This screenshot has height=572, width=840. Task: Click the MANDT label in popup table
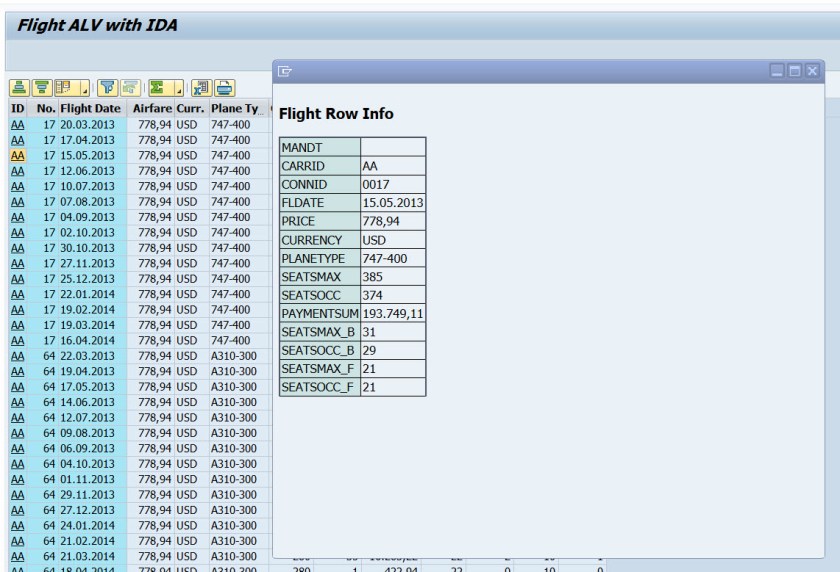pyautogui.click(x=320, y=147)
